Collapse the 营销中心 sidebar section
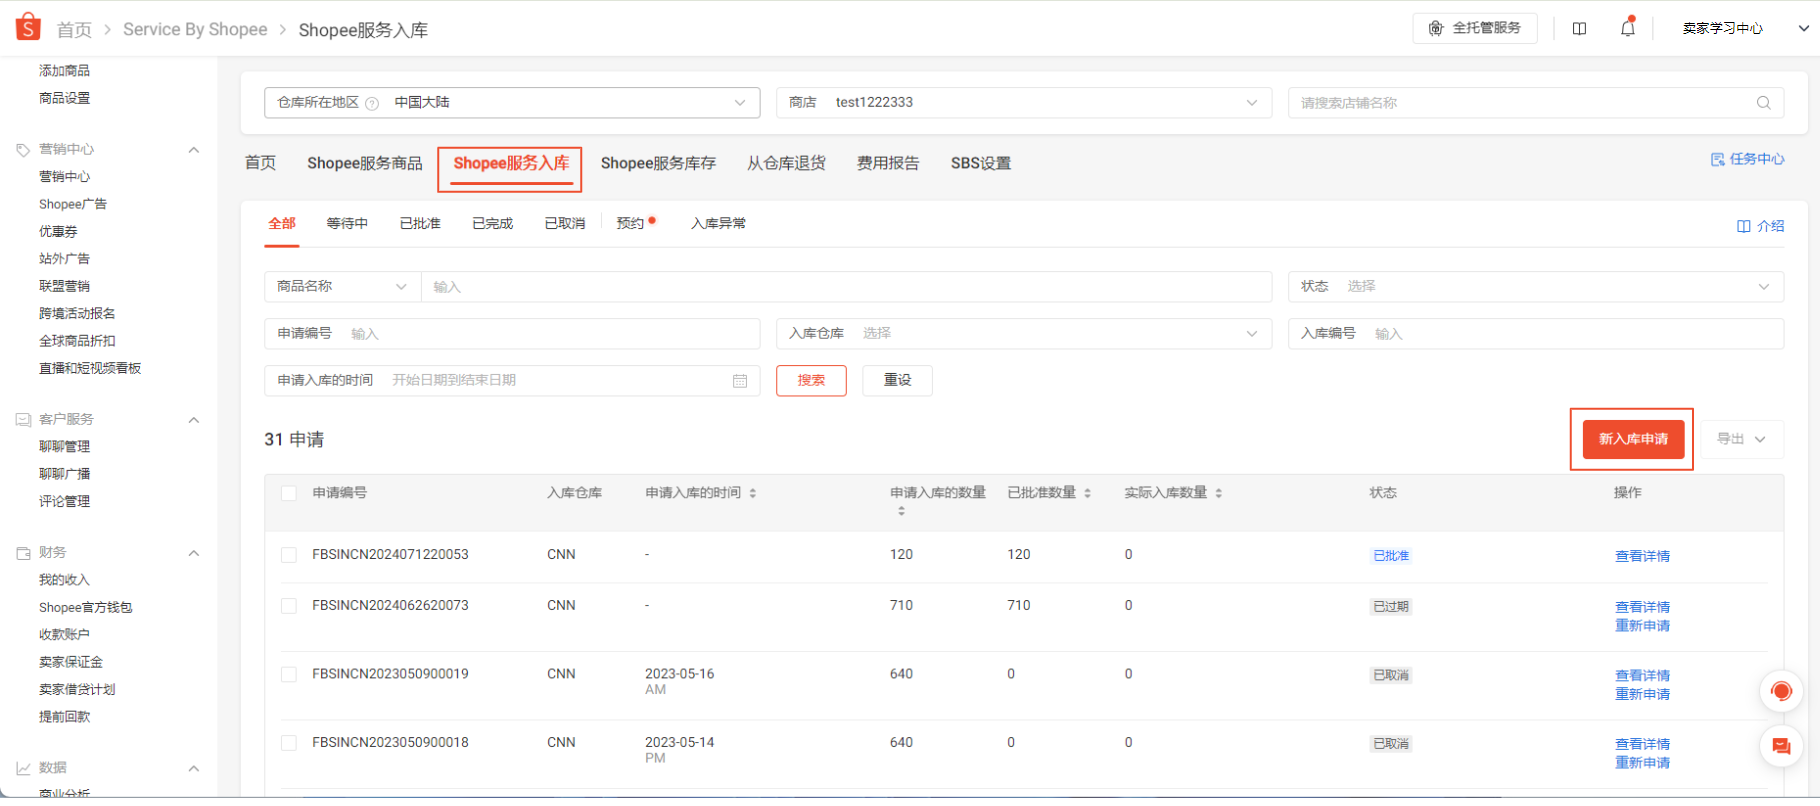 pos(194,150)
